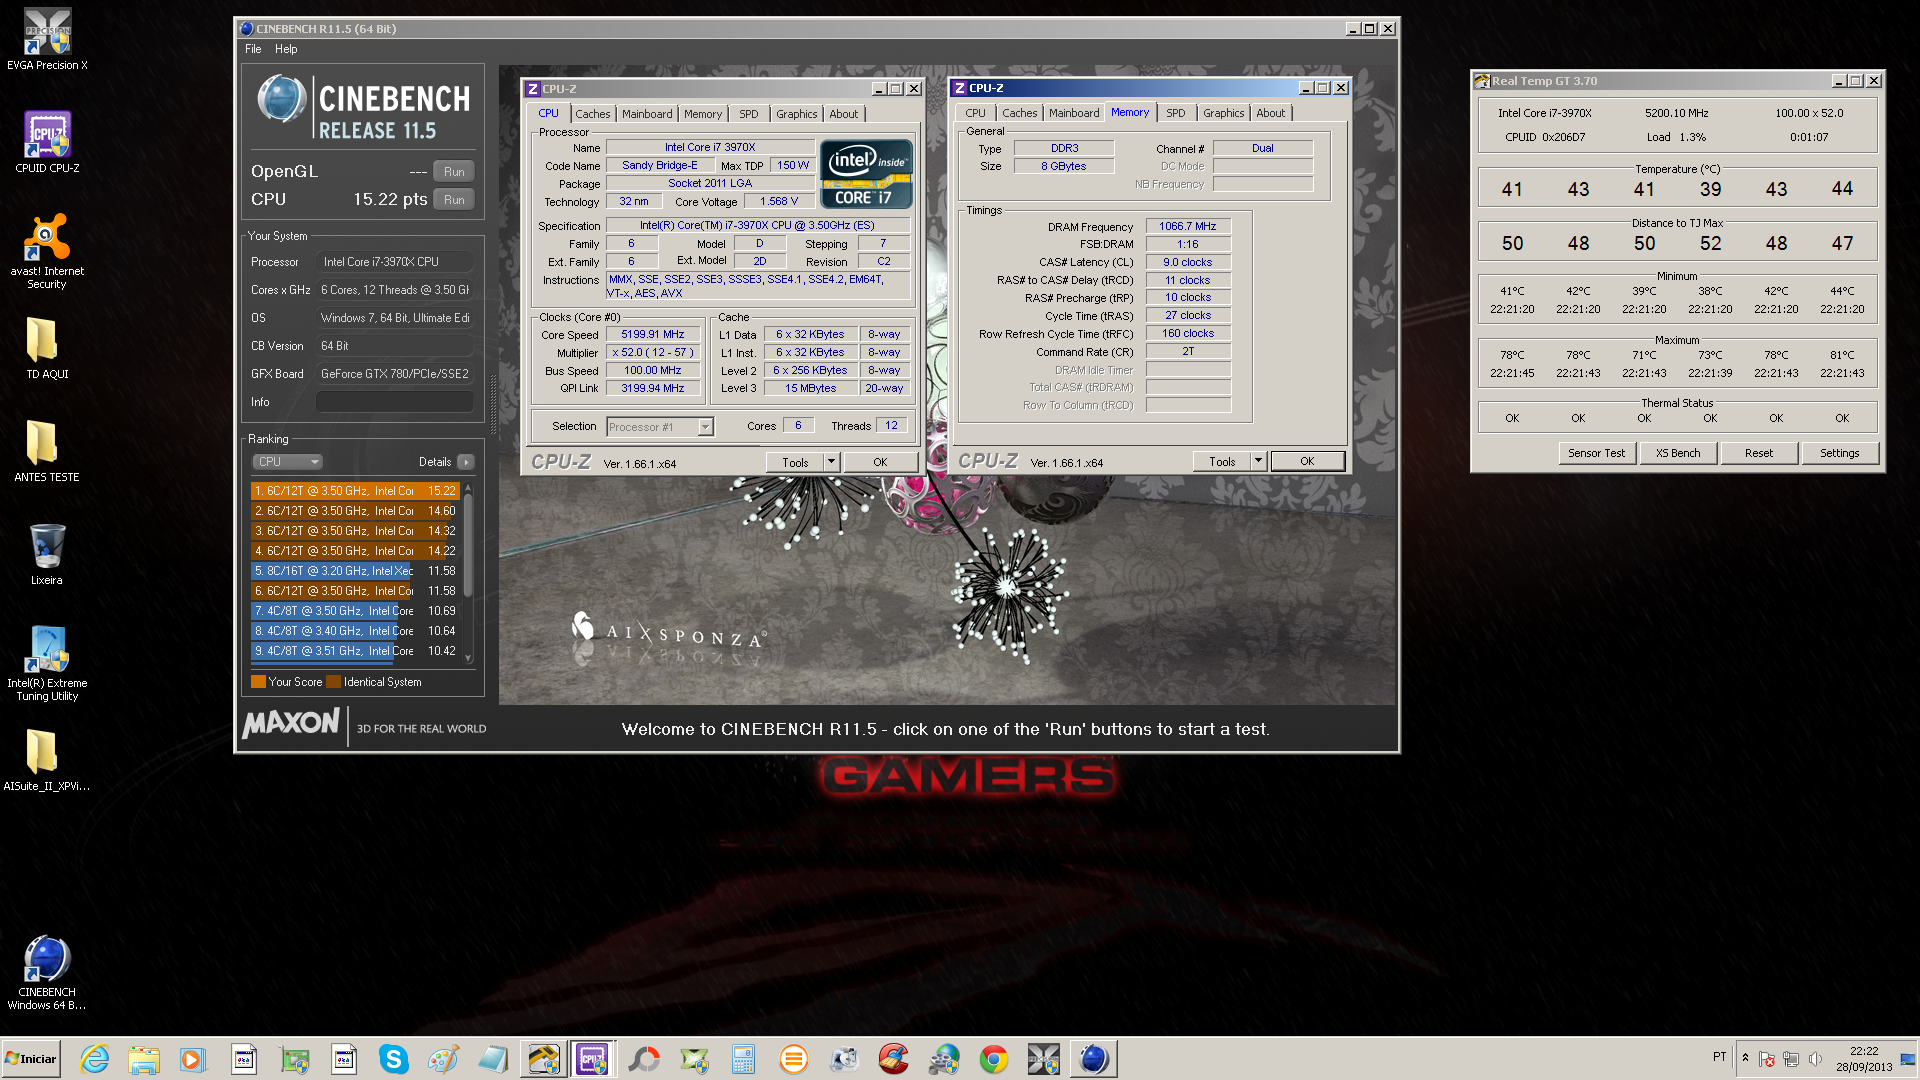Open Cinebench File menu

pos(253,49)
